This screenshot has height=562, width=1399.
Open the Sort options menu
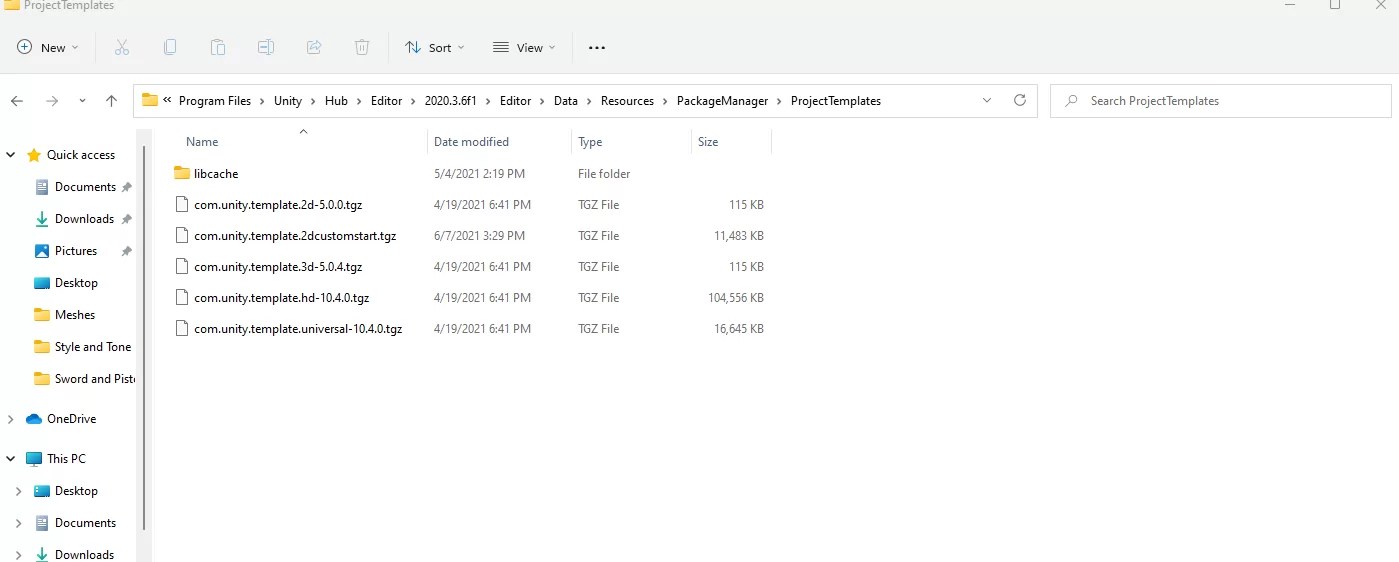pos(435,47)
